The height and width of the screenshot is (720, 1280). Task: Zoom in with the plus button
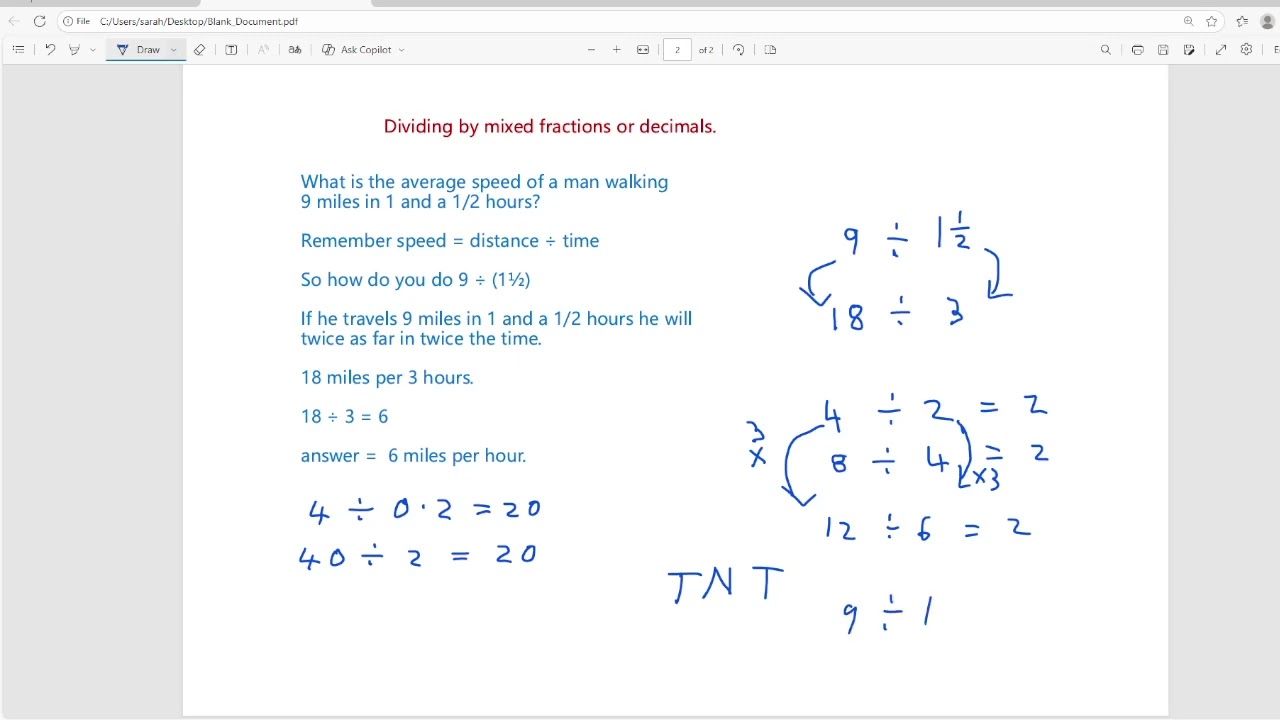point(617,49)
